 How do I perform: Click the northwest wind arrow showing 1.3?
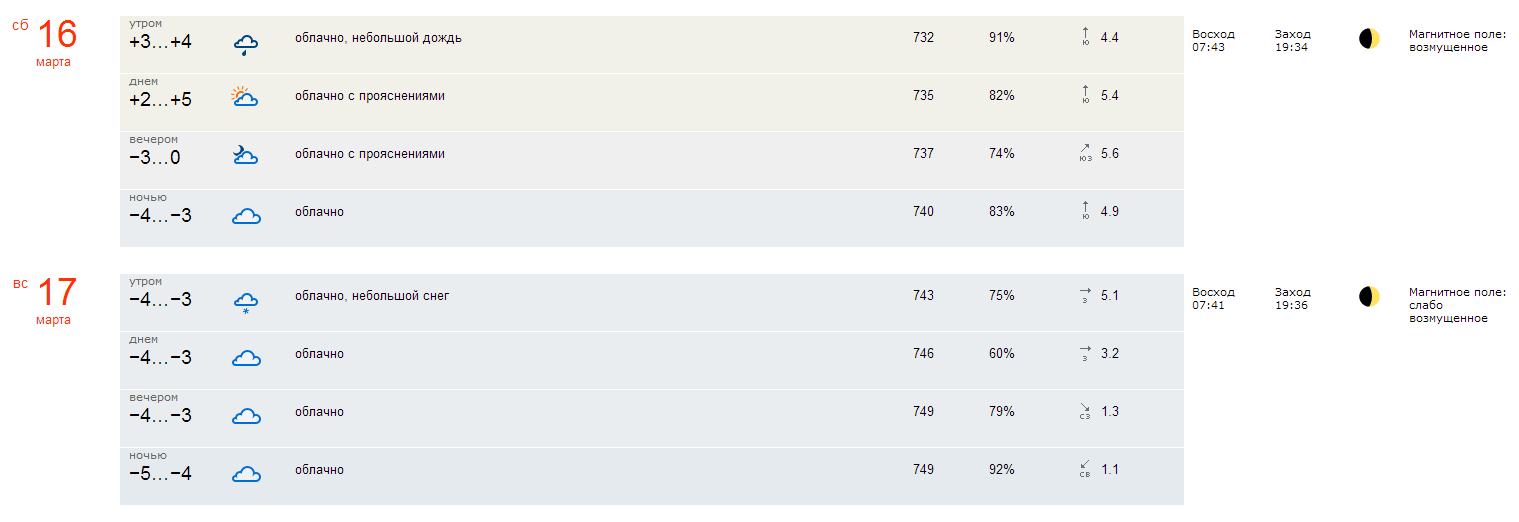tap(1085, 411)
